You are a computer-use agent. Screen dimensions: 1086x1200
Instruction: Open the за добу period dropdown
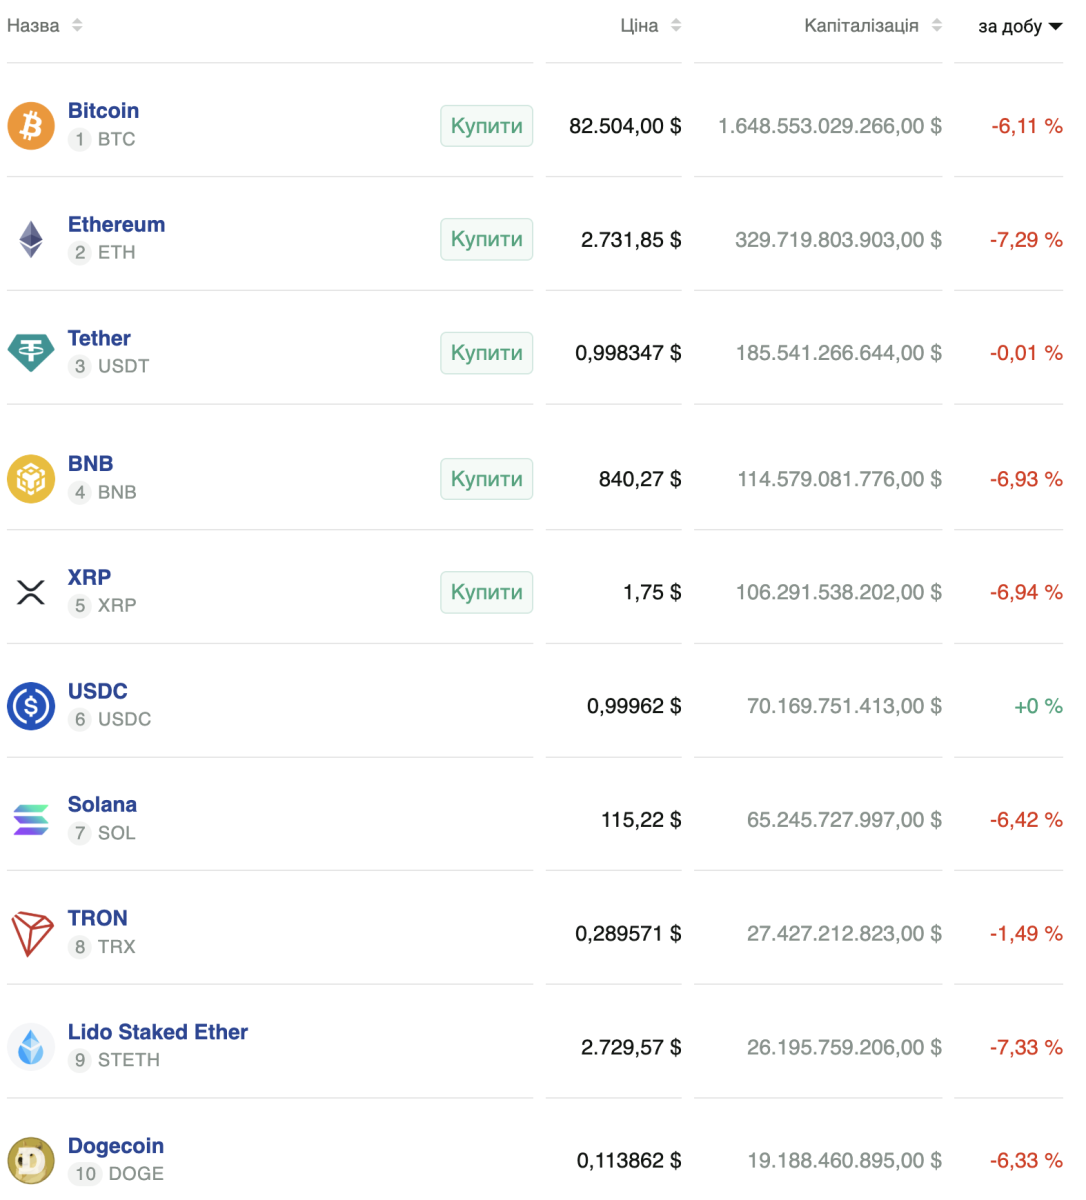[1019, 27]
